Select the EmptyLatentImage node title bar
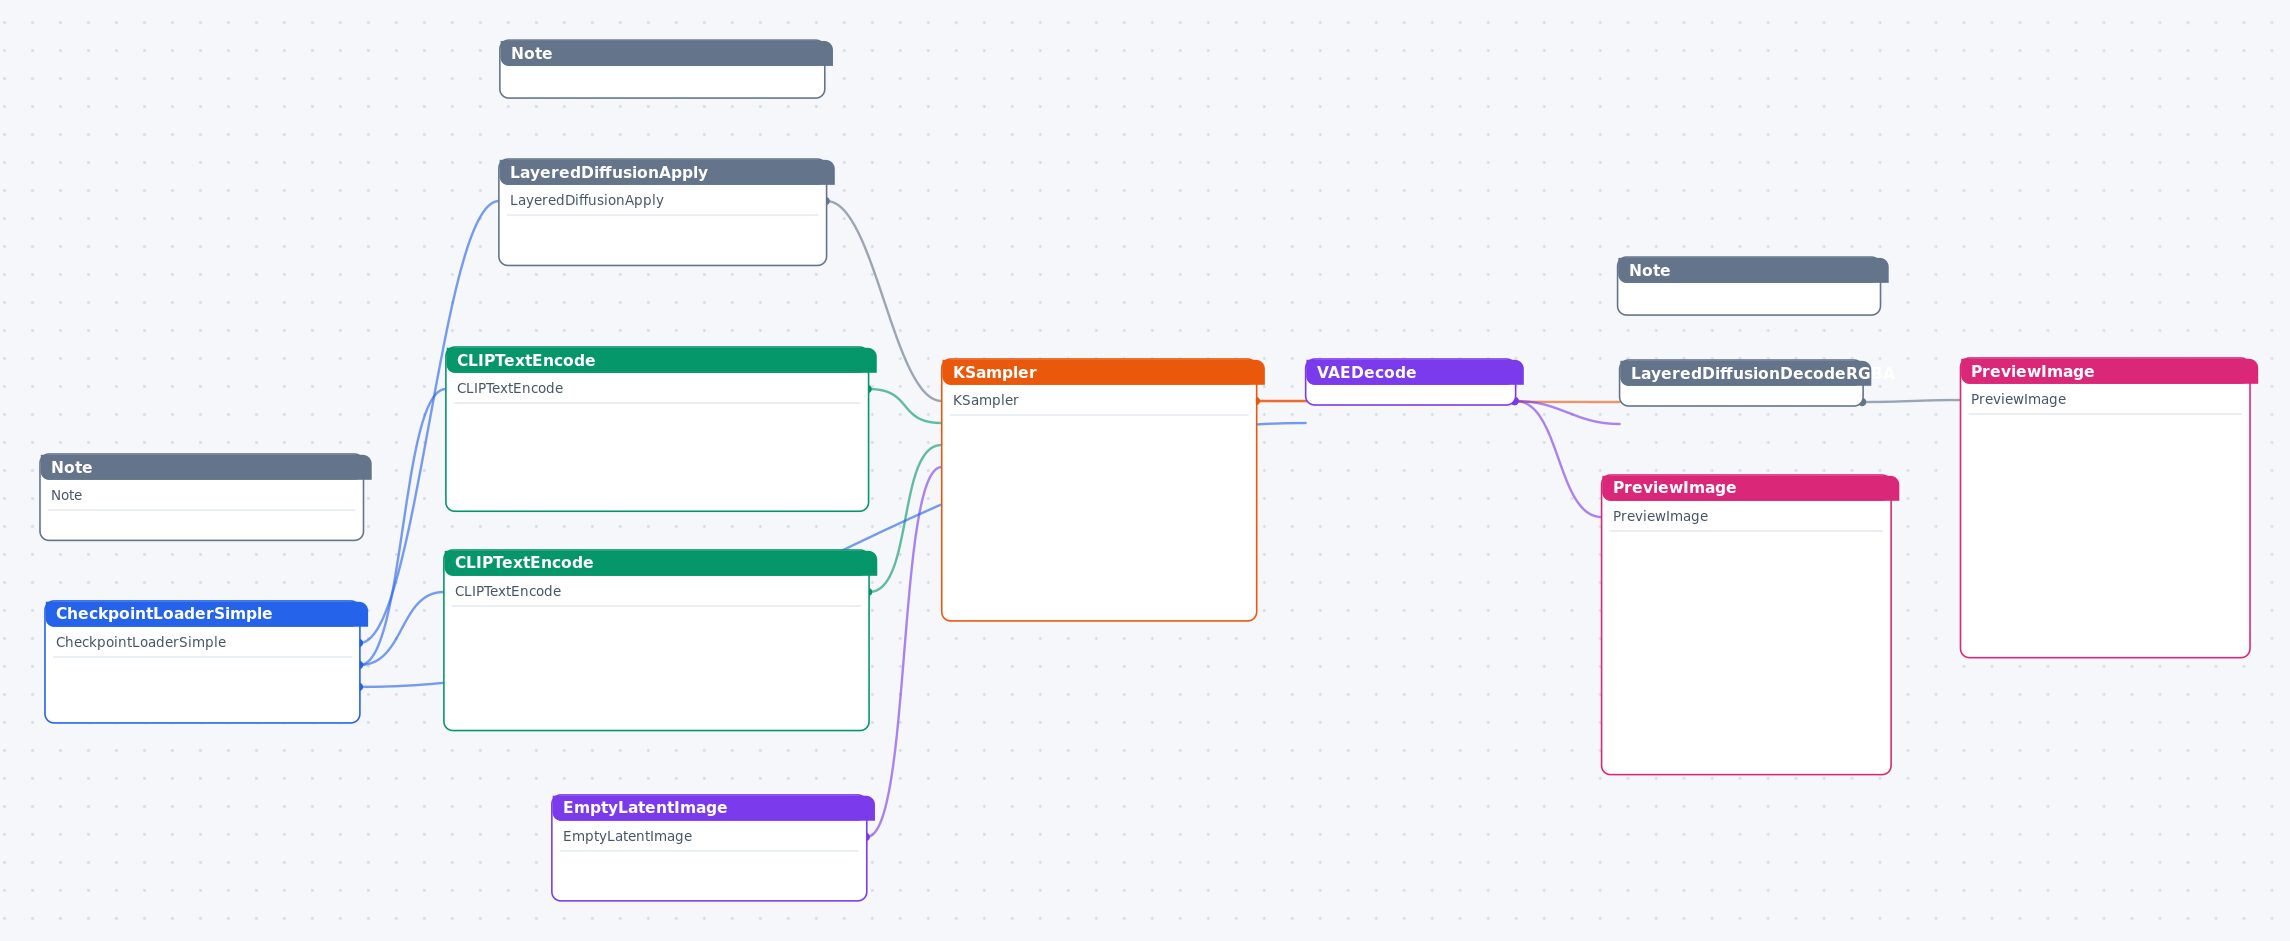 713,807
